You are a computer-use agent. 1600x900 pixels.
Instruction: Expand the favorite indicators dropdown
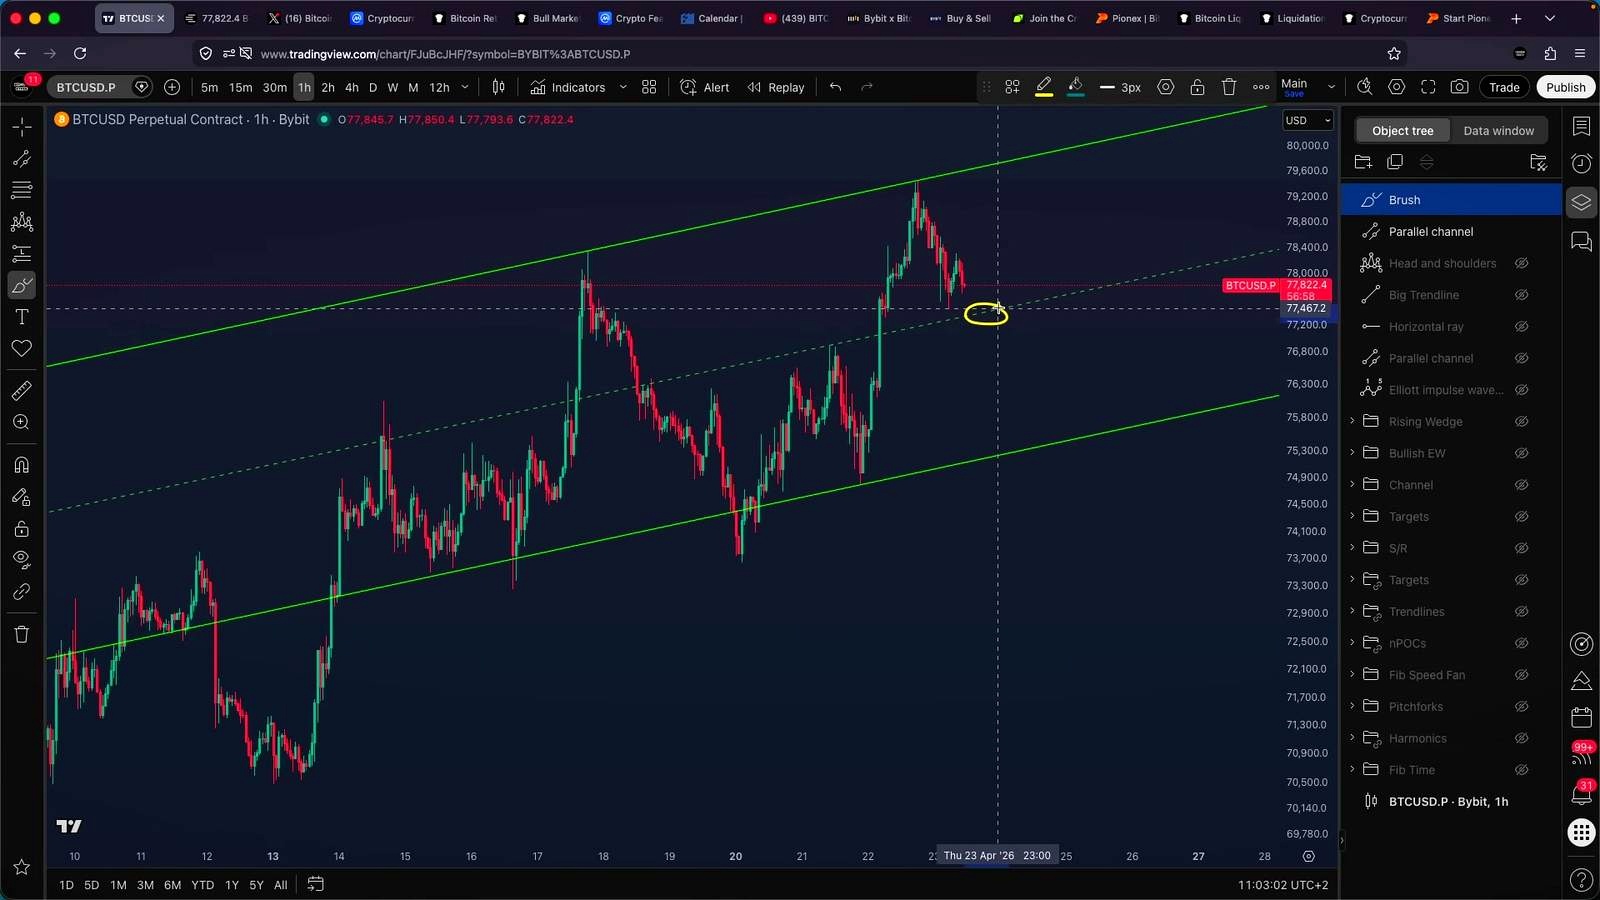[623, 87]
